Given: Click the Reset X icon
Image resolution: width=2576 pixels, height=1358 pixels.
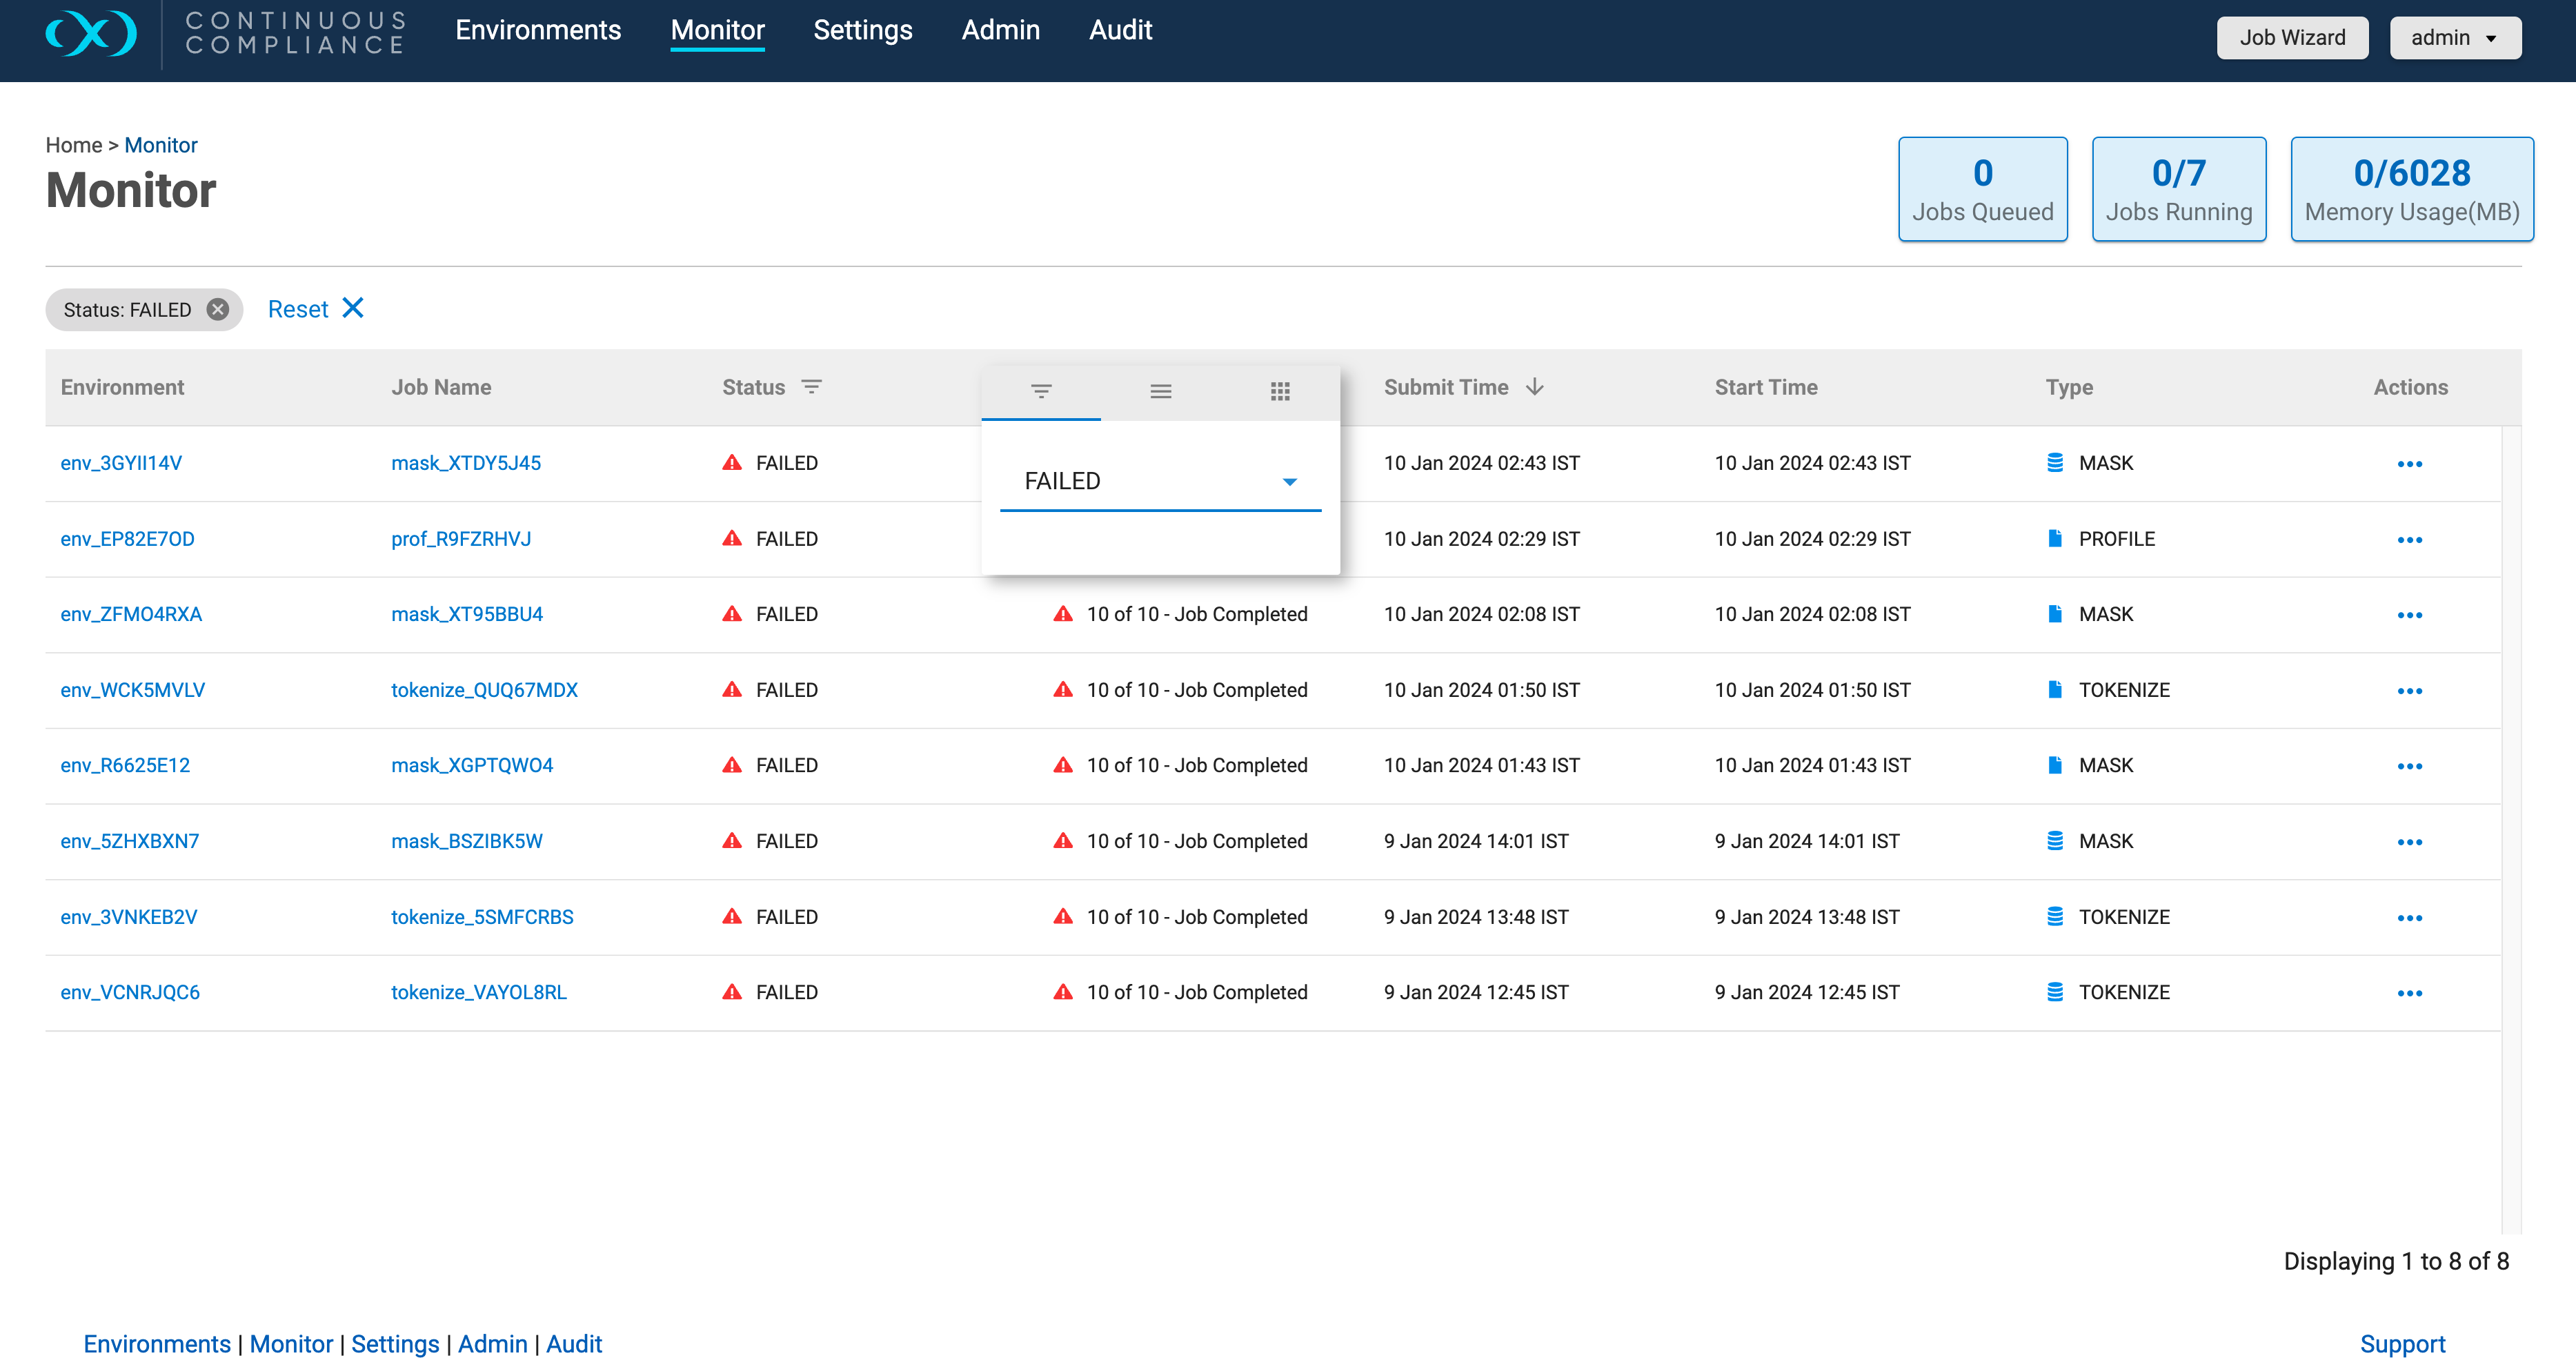Looking at the screenshot, I should pos(353,308).
